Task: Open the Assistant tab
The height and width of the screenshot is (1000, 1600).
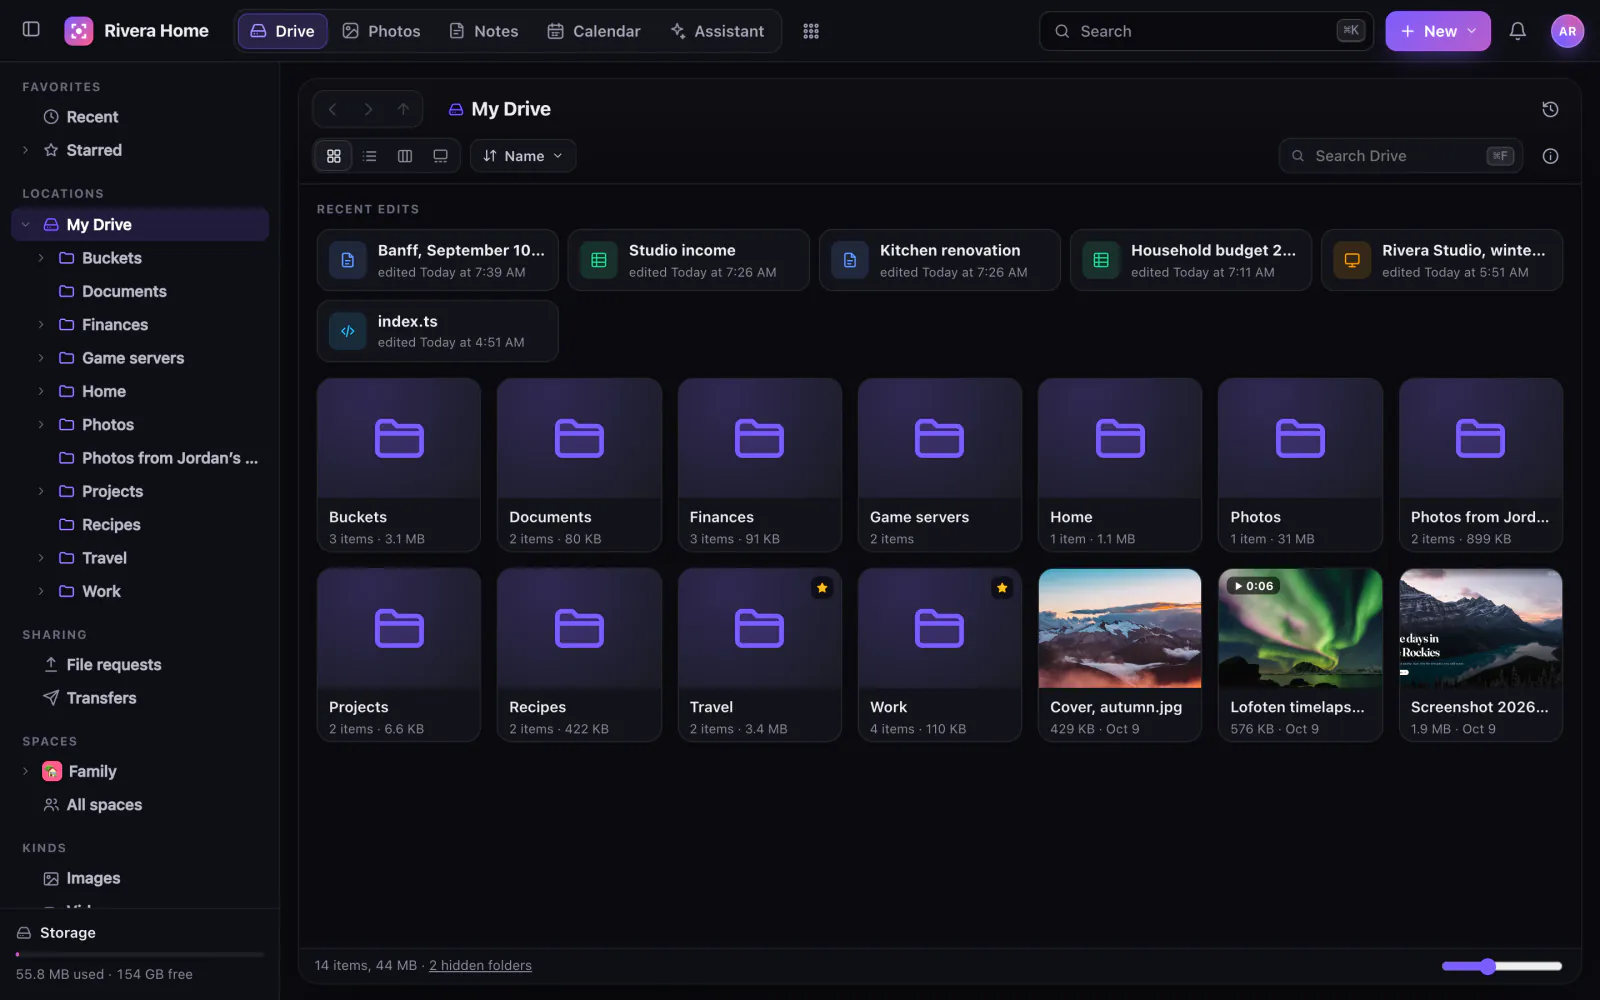Action: (x=717, y=31)
